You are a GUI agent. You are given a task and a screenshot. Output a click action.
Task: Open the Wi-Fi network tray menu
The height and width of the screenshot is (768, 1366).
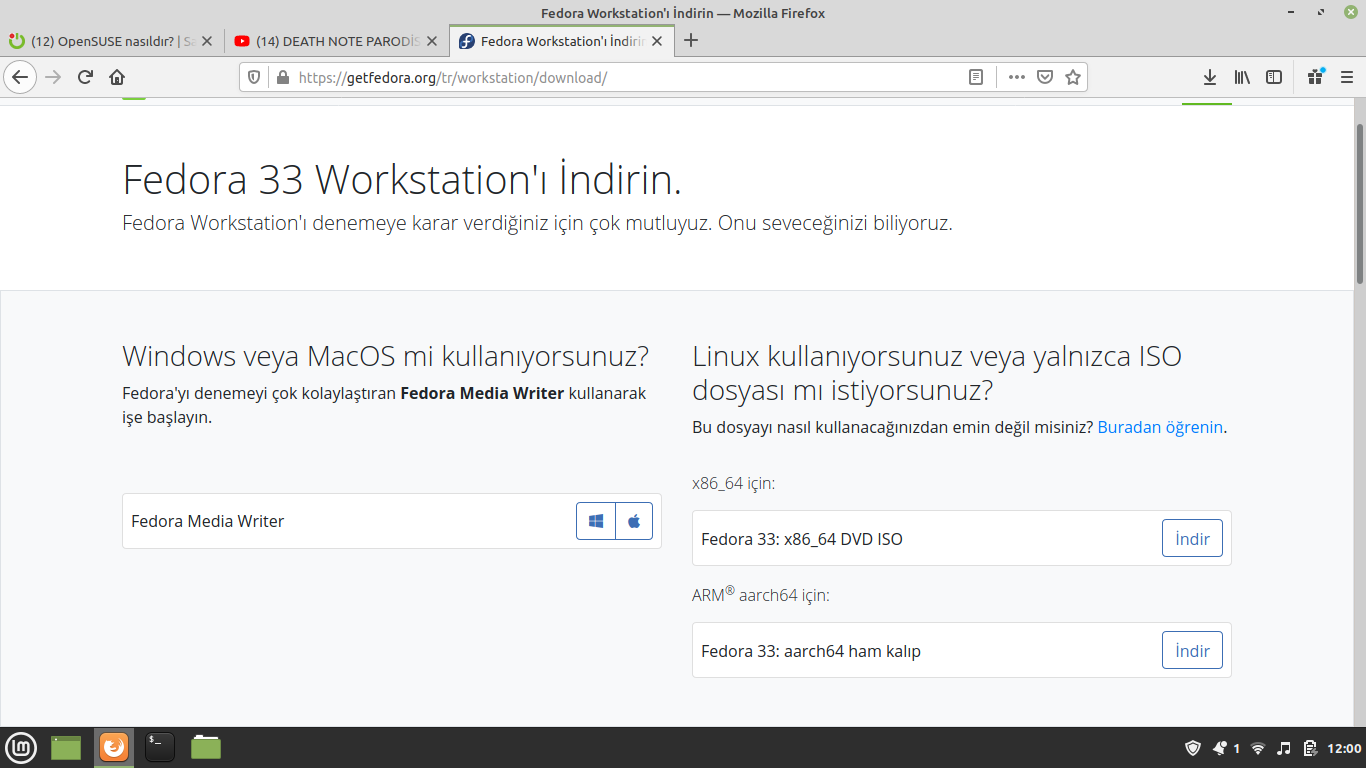tap(1258, 748)
